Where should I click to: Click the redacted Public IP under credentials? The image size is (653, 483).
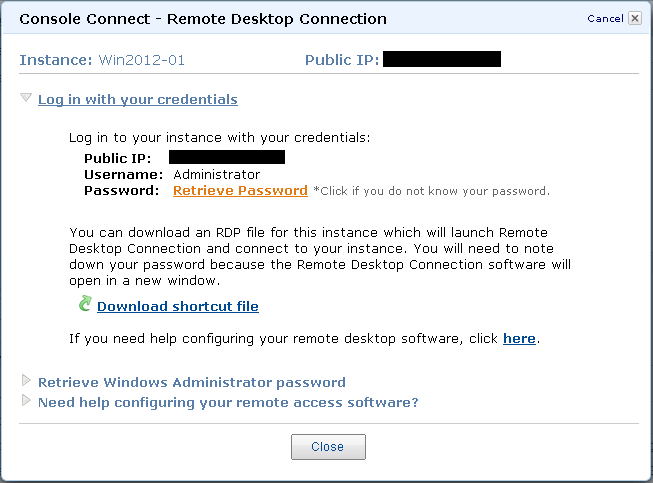pos(227,157)
